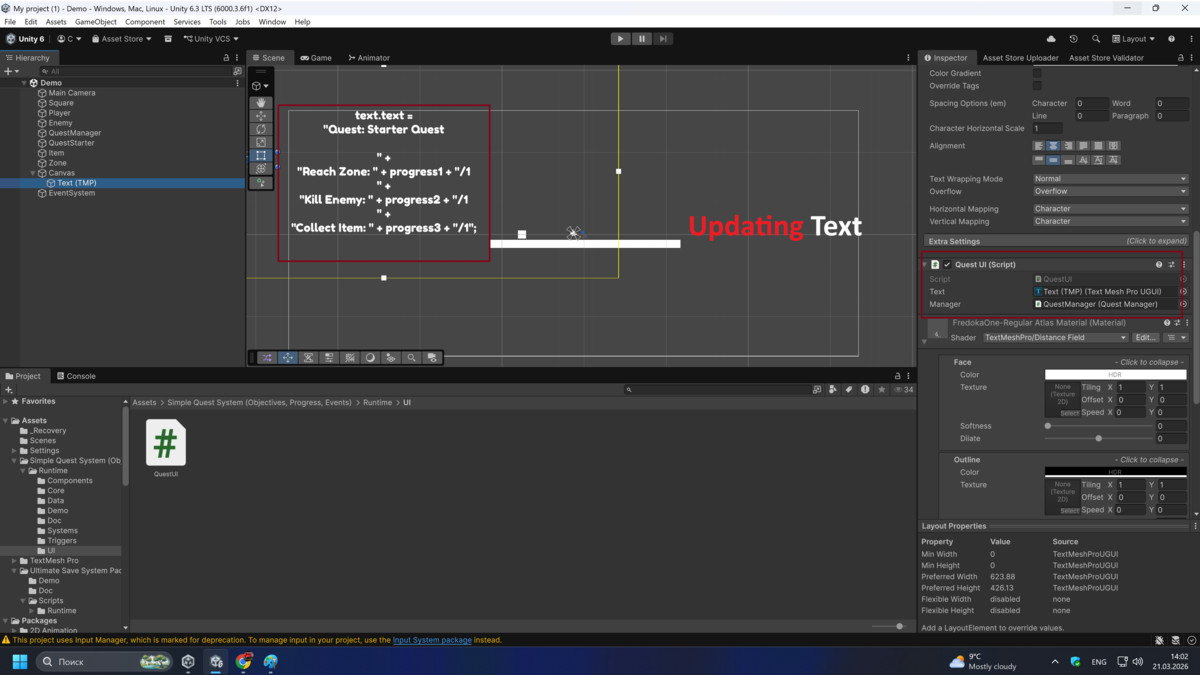Select the Hand view tool
Image resolution: width=1200 pixels, height=675 pixels.
coord(261,102)
